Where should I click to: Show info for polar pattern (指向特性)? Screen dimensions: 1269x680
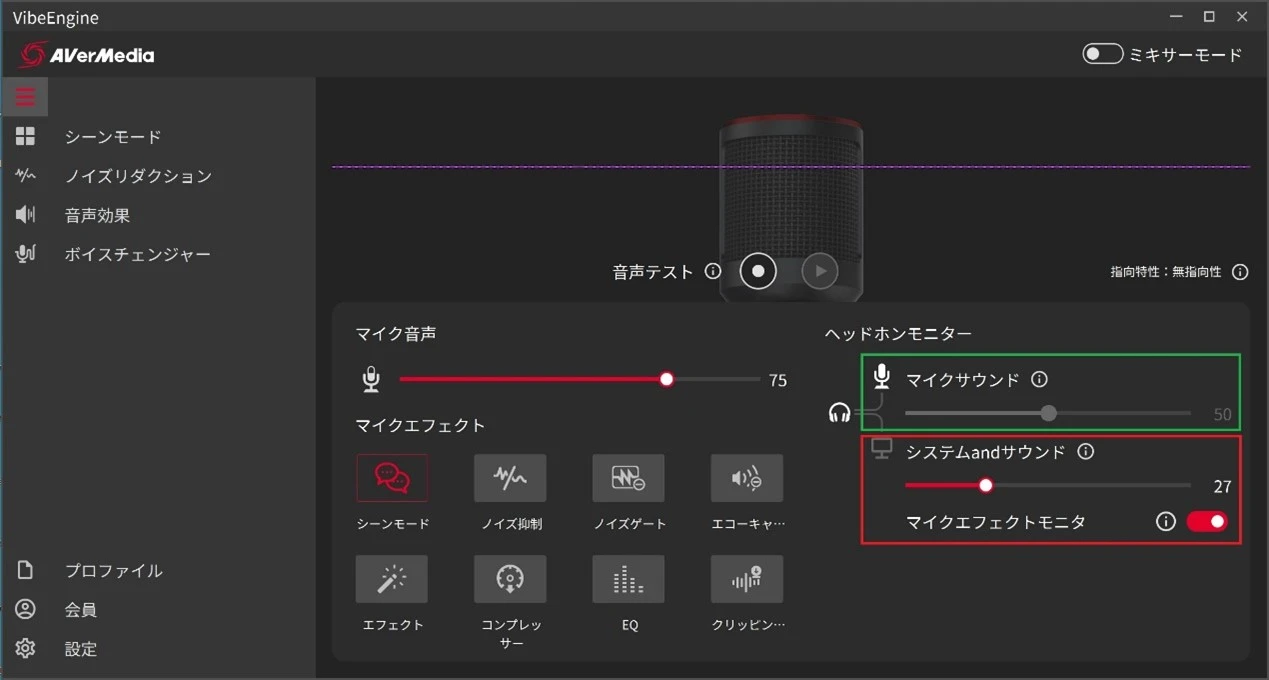pos(1240,272)
